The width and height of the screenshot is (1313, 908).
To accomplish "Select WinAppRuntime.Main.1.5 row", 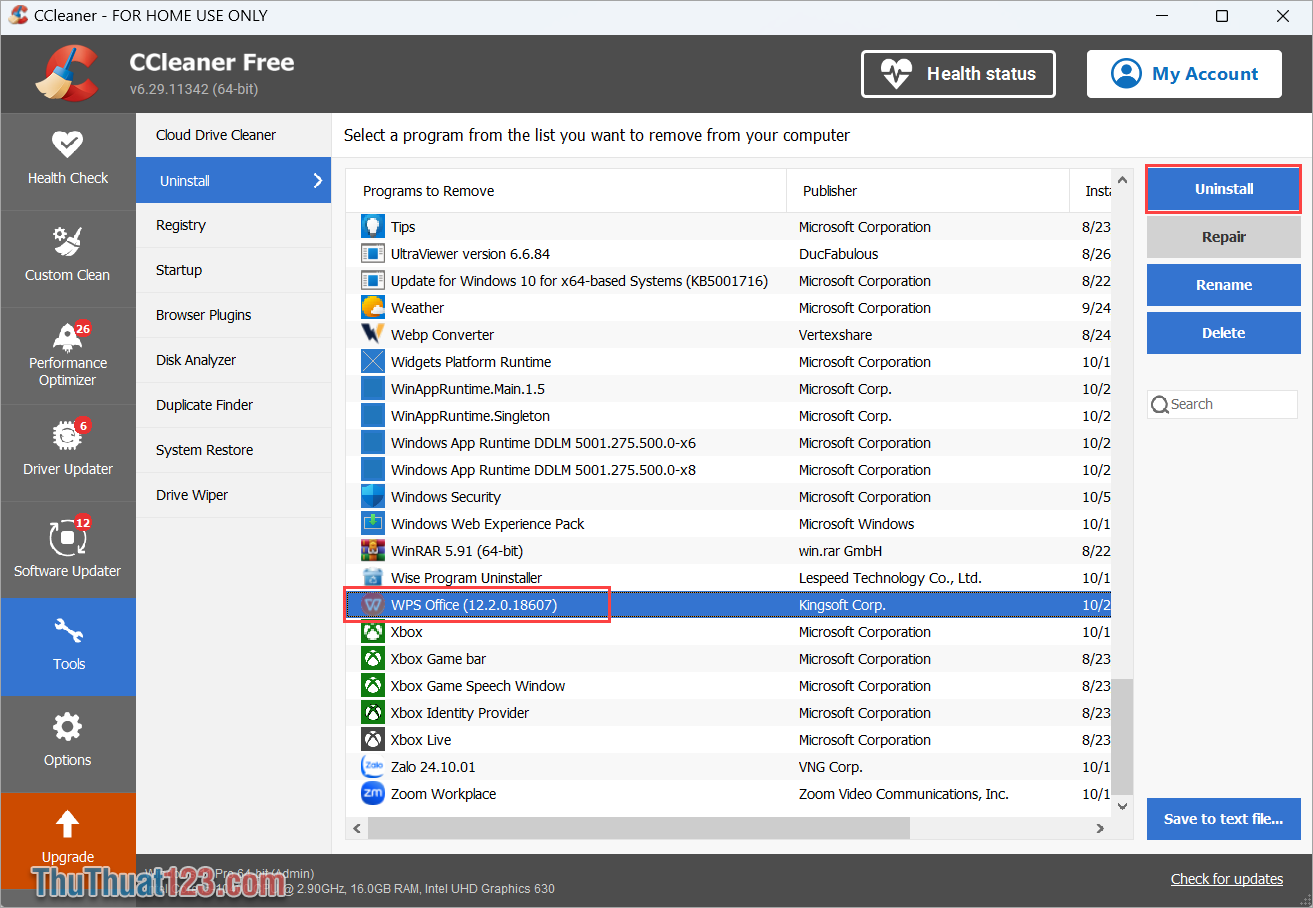I will pos(728,389).
